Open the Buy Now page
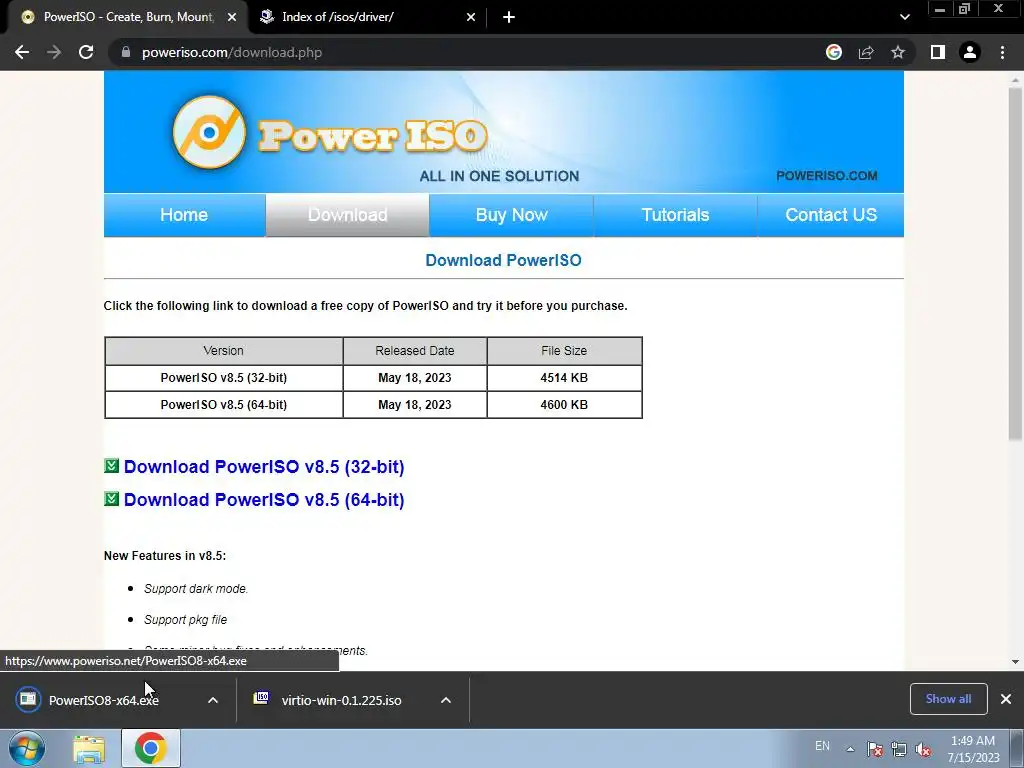Viewport: 1024px width, 768px height. pos(511,215)
